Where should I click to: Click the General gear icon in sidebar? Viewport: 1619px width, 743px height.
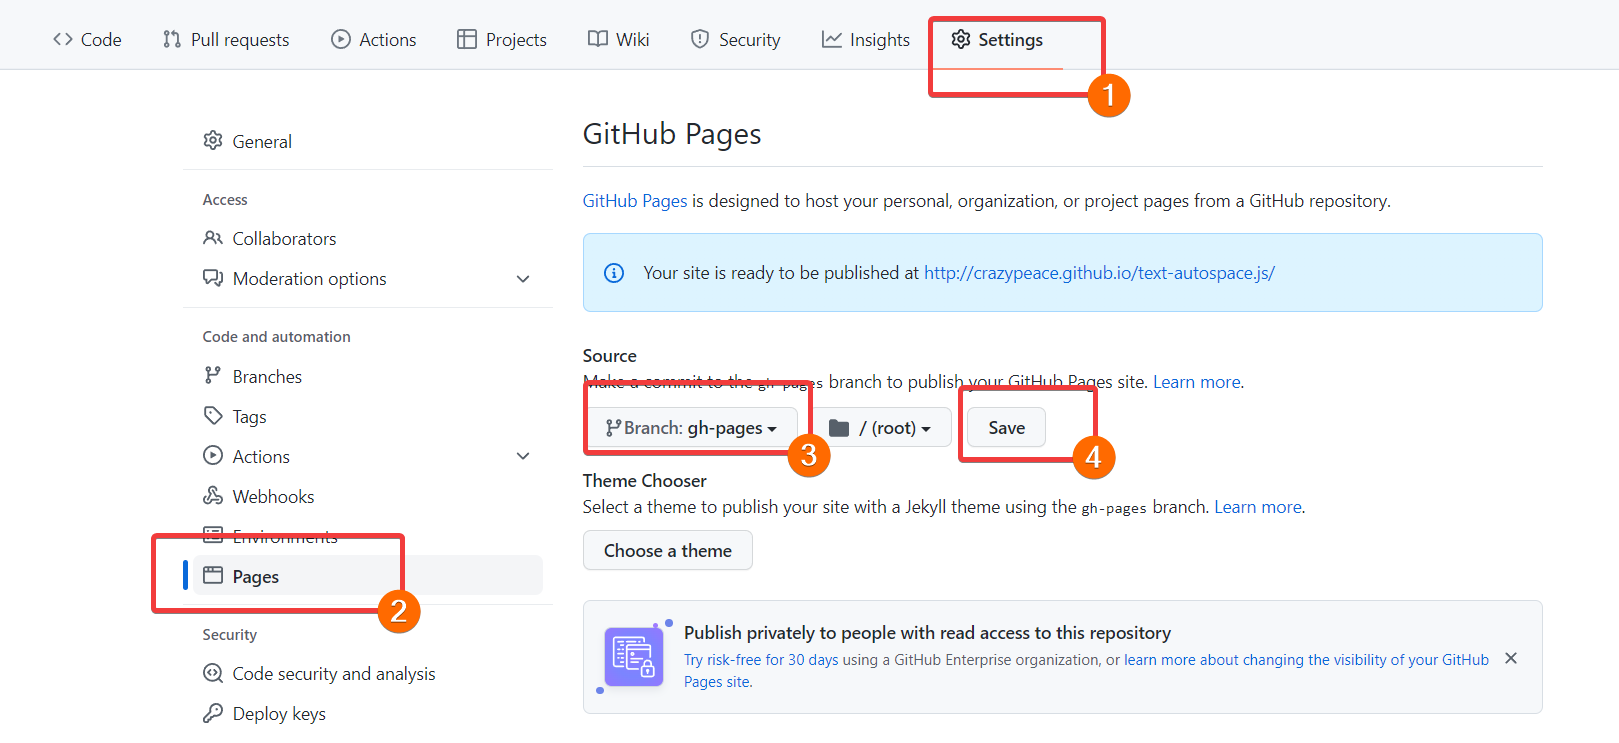(x=213, y=141)
